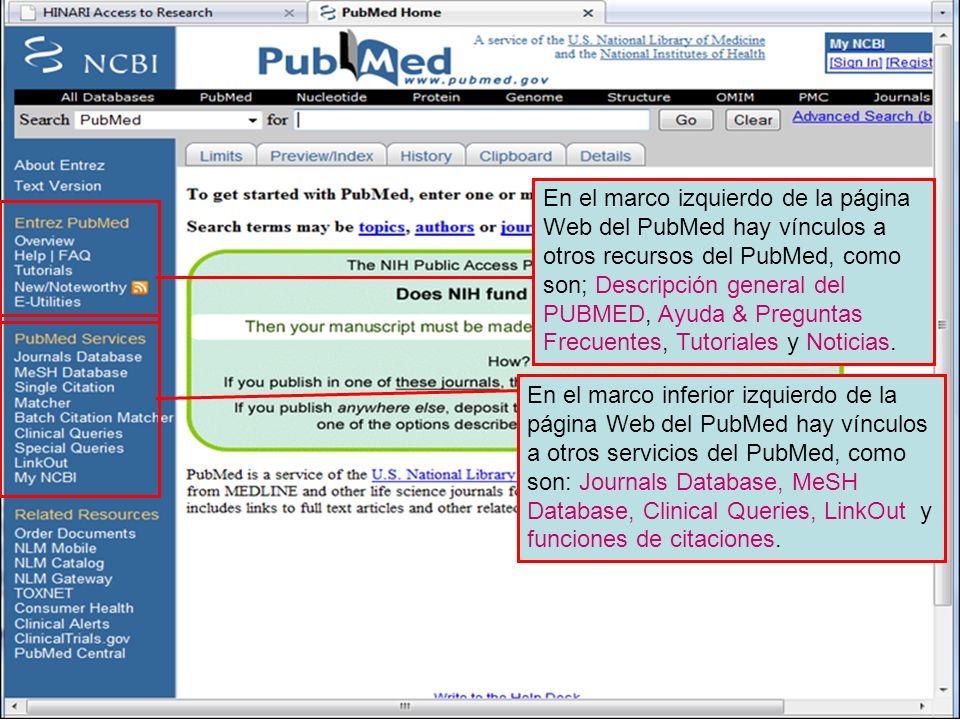Open Consumer Health link
Viewport: 960px width, 720px height.
click(x=73, y=609)
